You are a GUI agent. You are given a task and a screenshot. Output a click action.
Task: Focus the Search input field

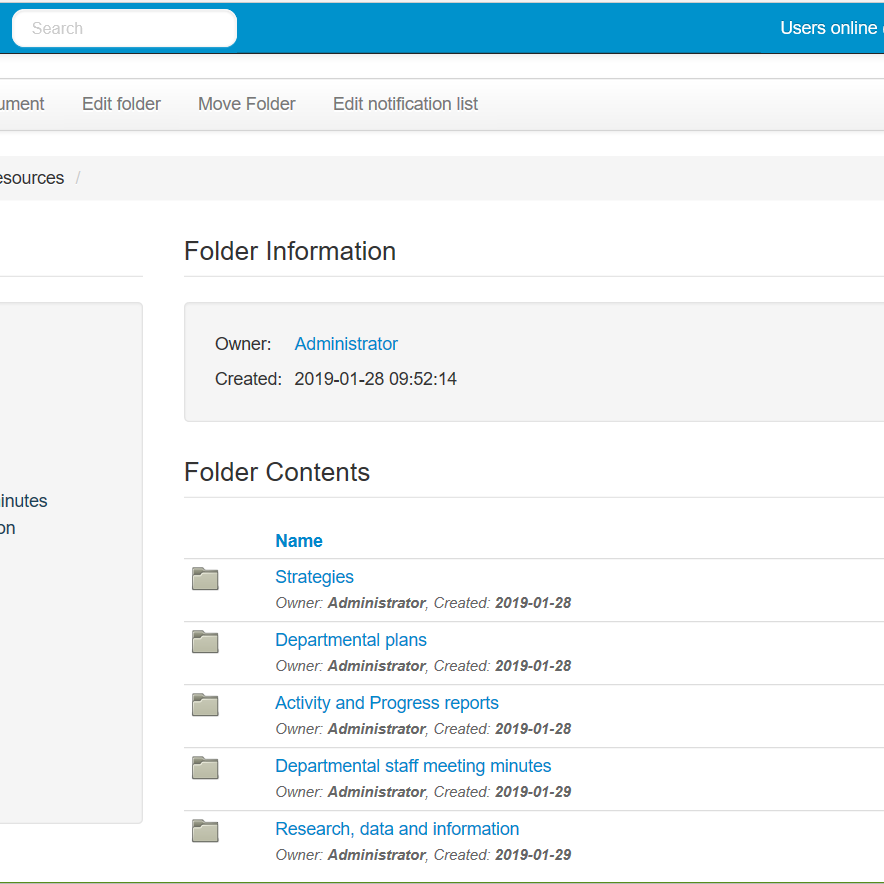(x=124, y=28)
